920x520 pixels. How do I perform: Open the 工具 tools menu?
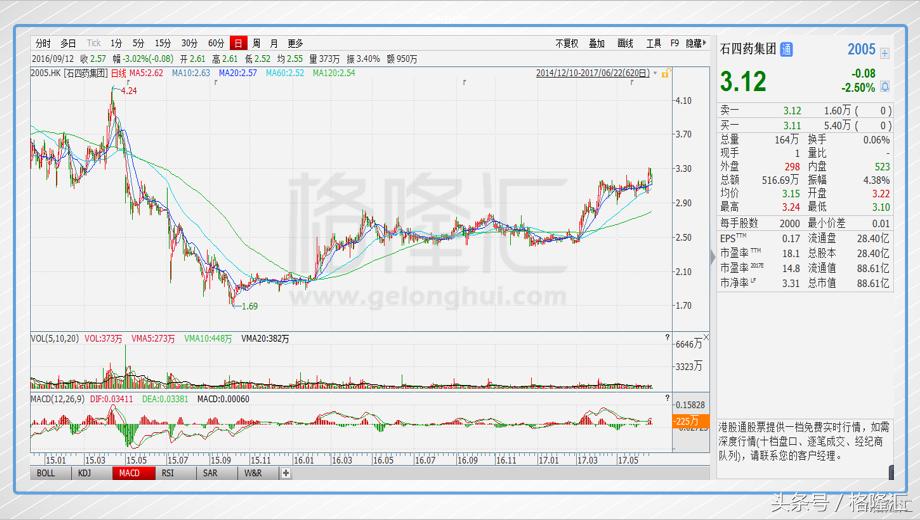[x=653, y=43]
